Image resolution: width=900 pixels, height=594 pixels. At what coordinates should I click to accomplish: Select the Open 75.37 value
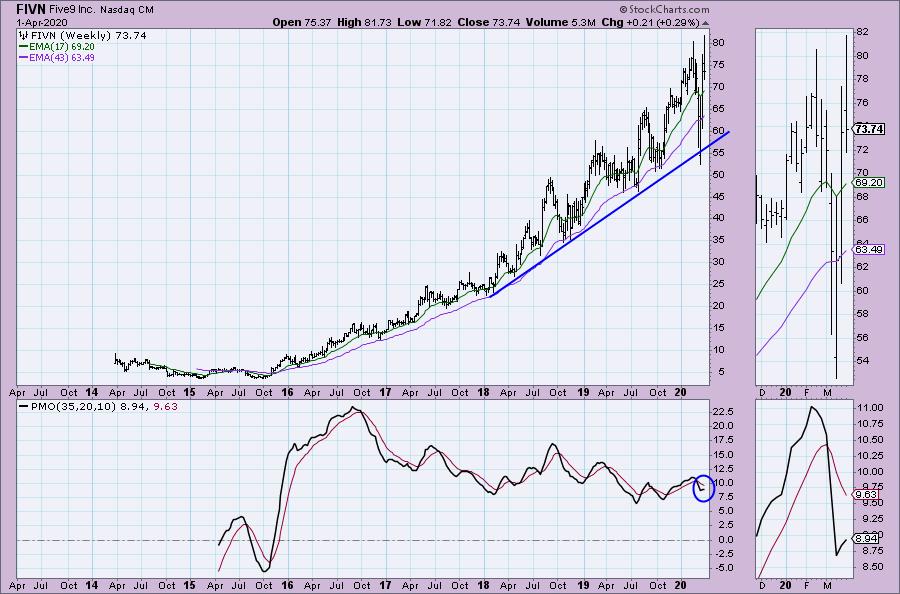pyautogui.click(x=302, y=22)
